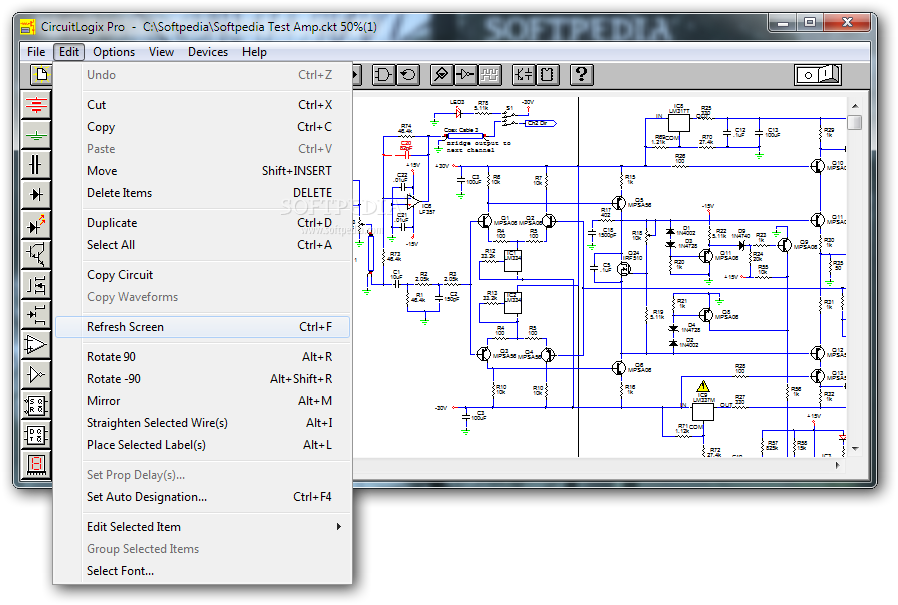Choose Duplicate in the Edit menu

click(203, 223)
